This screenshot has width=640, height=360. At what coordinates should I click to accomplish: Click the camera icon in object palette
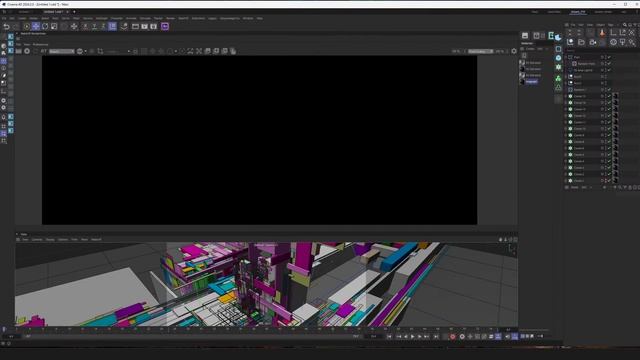pyautogui.click(x=593, y=42)
